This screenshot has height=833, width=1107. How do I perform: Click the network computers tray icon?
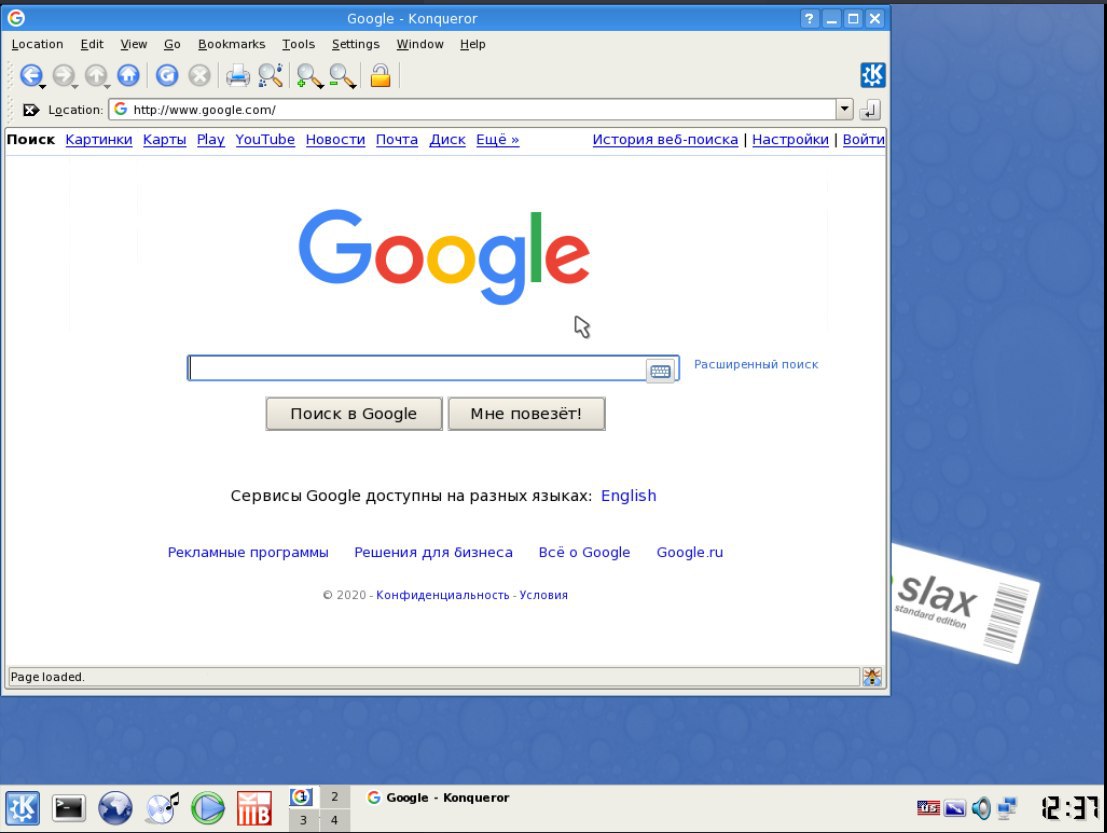(1007, 808)
